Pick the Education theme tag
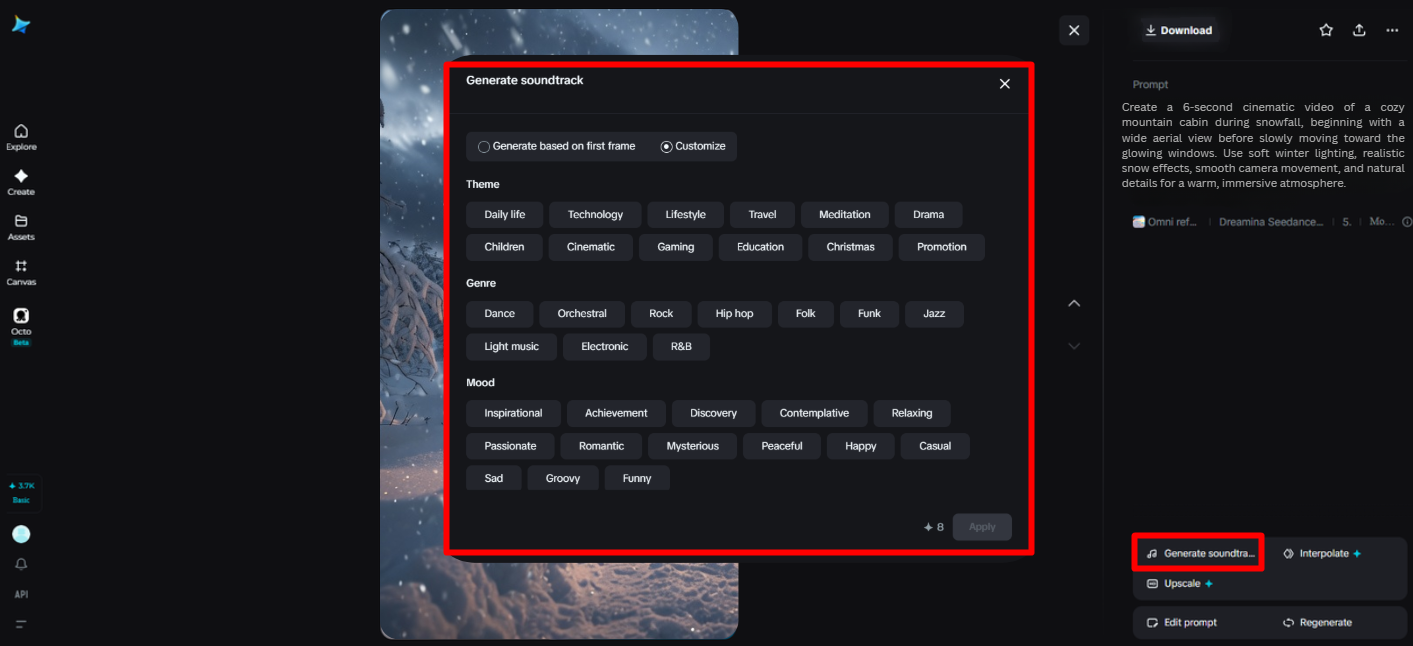This screenshot has width=1413, height=646. pyautogui.click(x=761, y=247)
